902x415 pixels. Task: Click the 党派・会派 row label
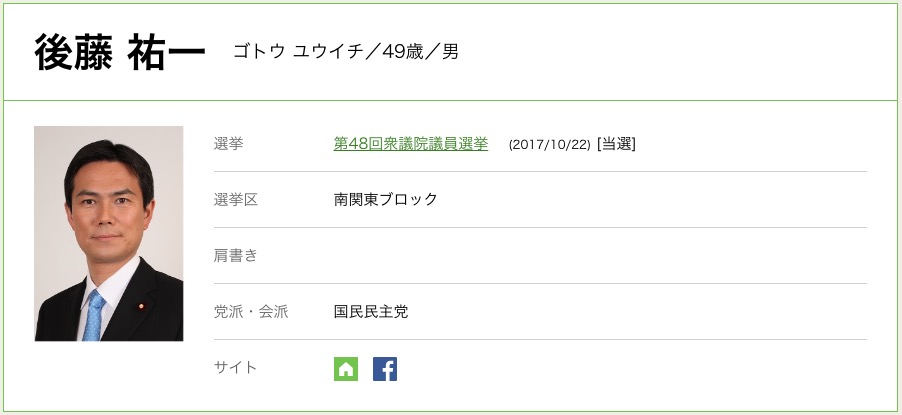point(251,312)
